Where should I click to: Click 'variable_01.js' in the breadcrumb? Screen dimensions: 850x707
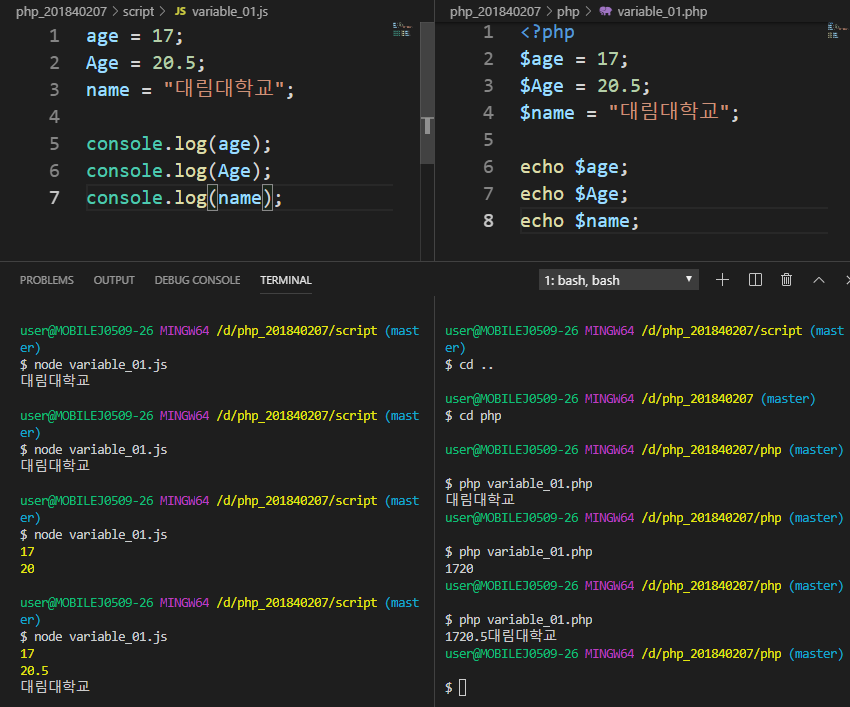(230, 11)
